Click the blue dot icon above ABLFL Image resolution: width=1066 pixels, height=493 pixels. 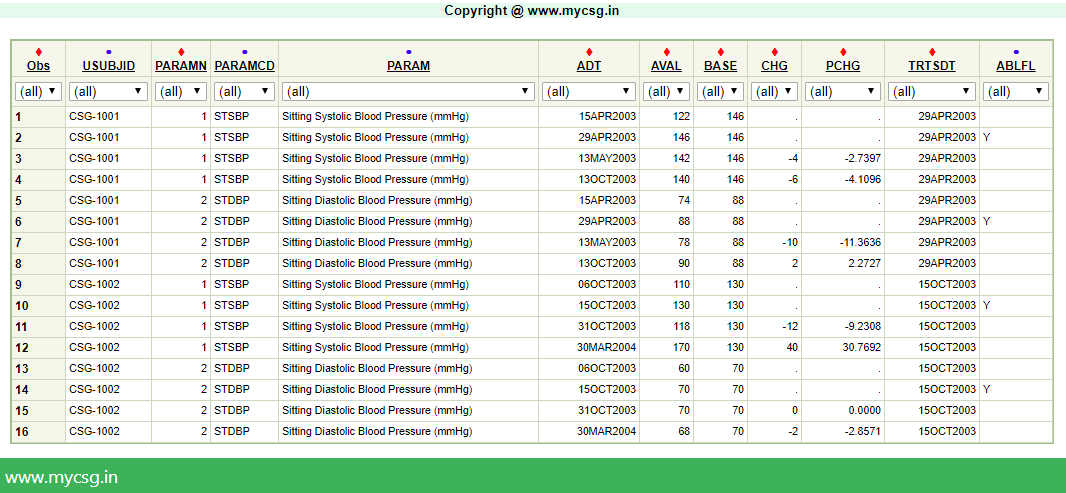point(1016,52)
